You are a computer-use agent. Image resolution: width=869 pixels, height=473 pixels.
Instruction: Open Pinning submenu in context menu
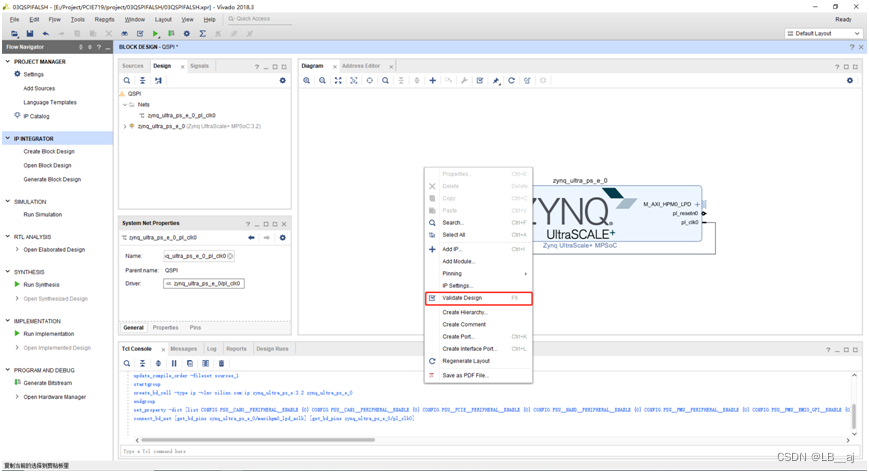click(x=479, y=274)
